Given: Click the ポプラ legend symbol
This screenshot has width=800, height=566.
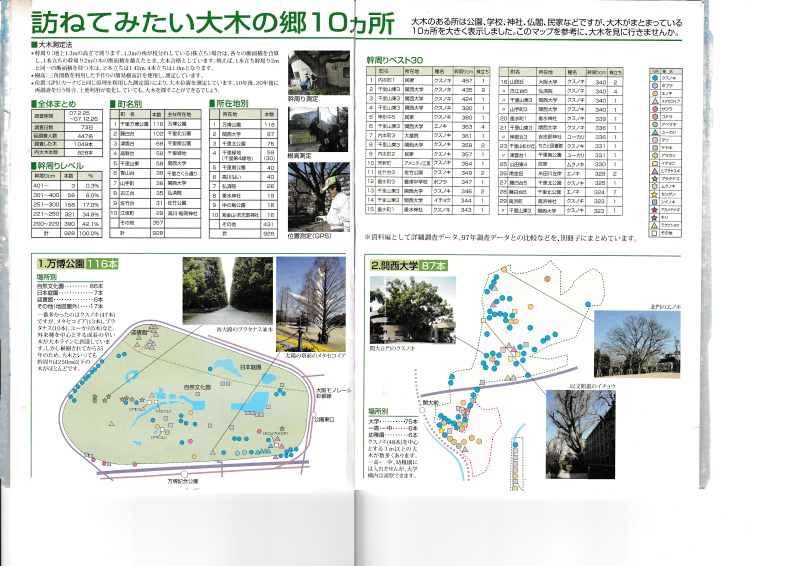Looking at the screenshot, I should 655,86.
